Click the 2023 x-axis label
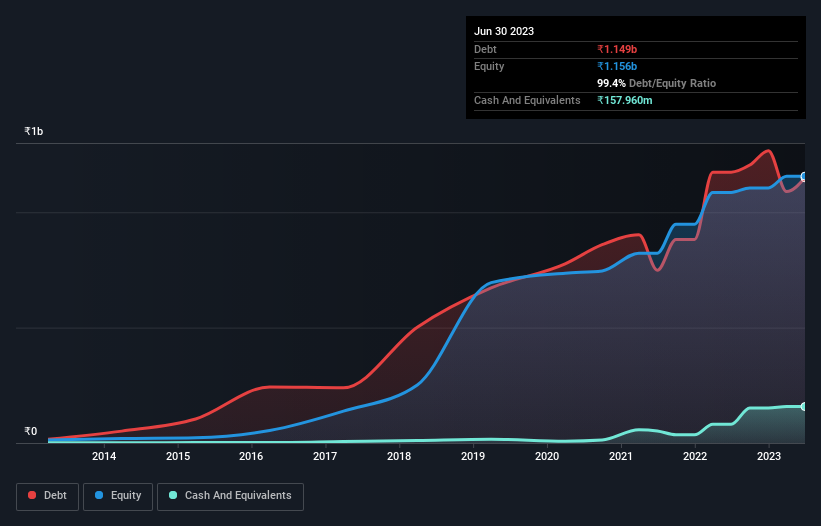 769,456
